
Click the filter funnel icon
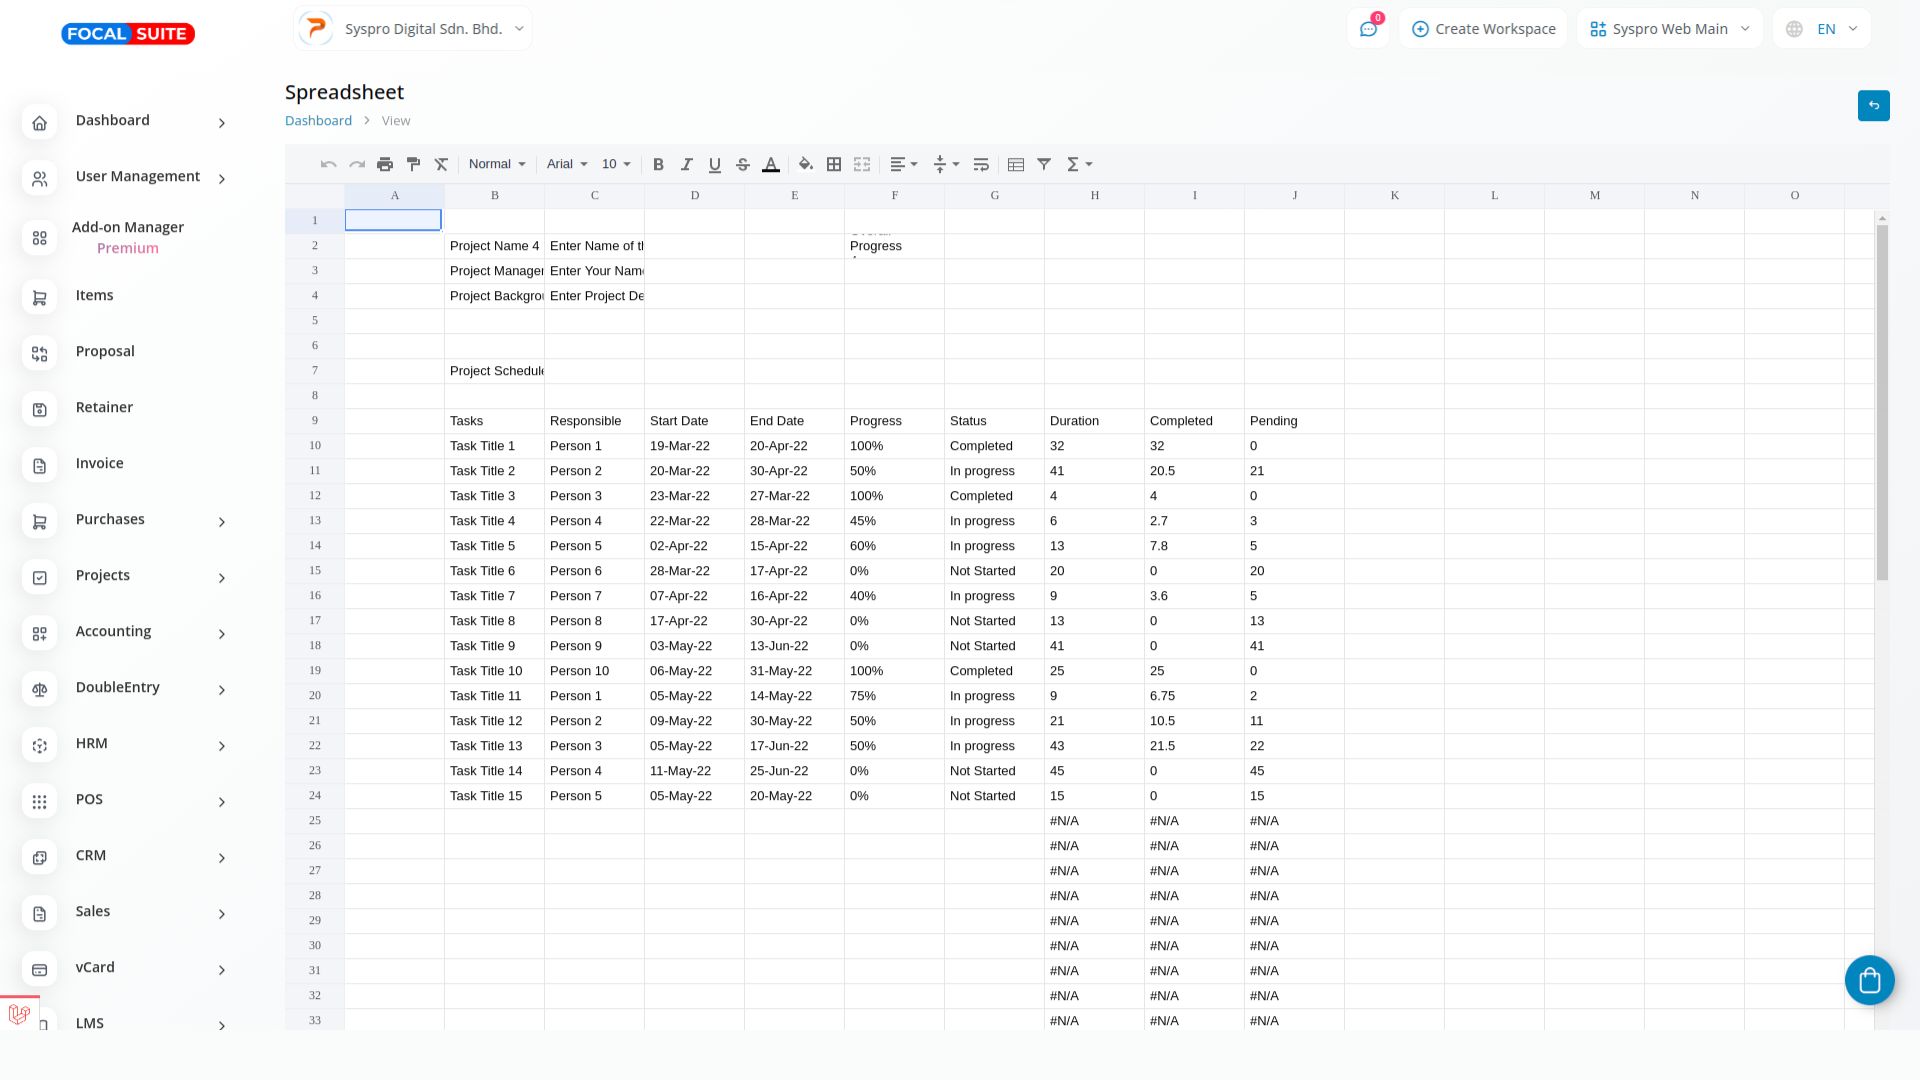click(x=1044, y=165)
